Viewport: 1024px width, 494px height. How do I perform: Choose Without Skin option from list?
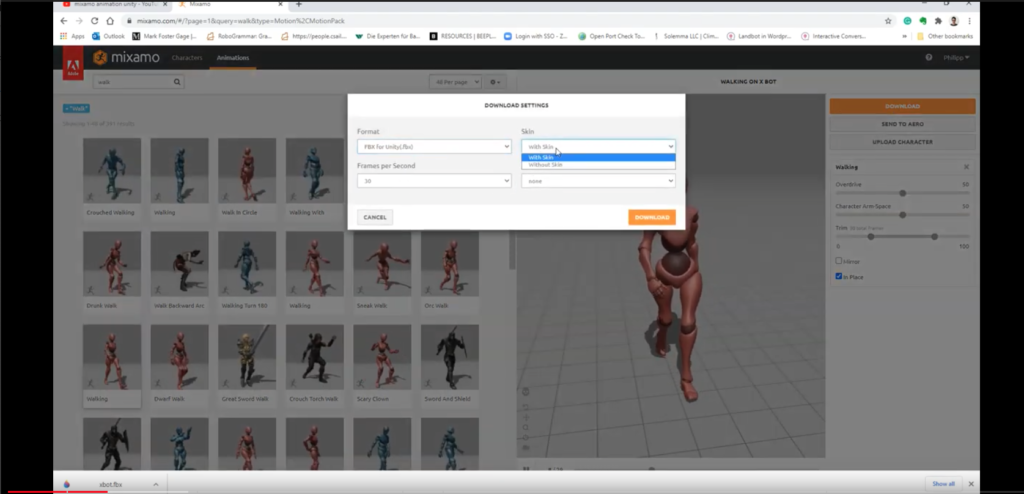click(x=546, y=164)
